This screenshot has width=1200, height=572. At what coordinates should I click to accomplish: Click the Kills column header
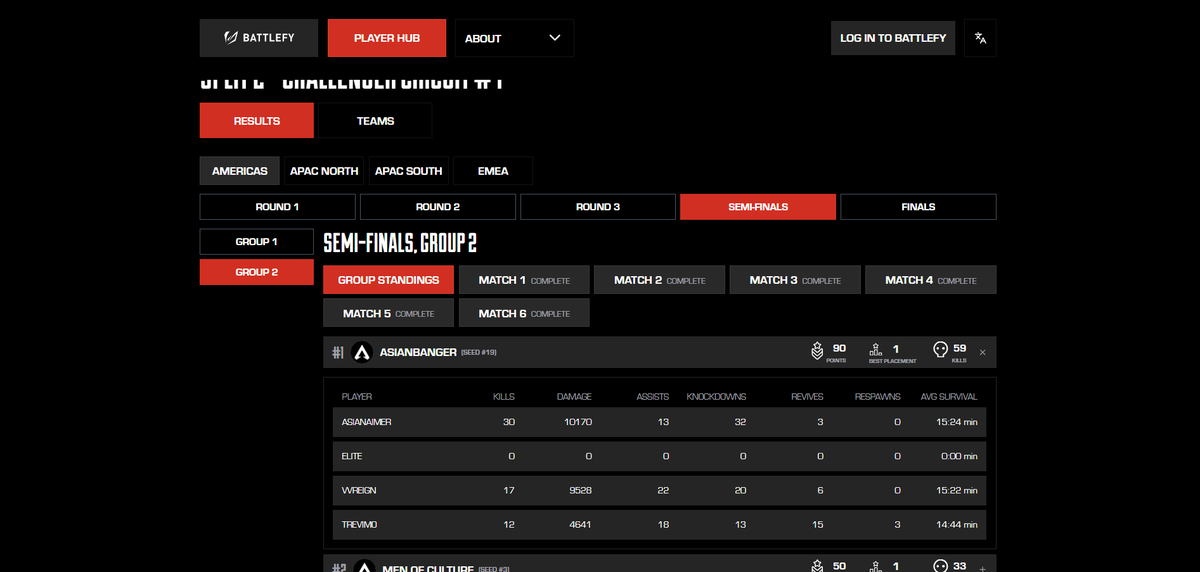[504, 397]
